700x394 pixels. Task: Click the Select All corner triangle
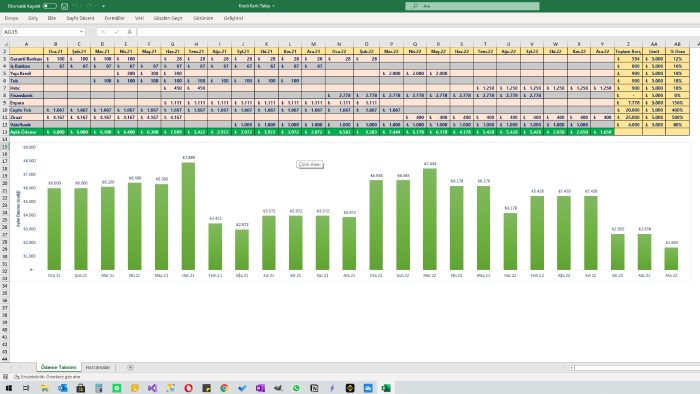tap(5, 44)
